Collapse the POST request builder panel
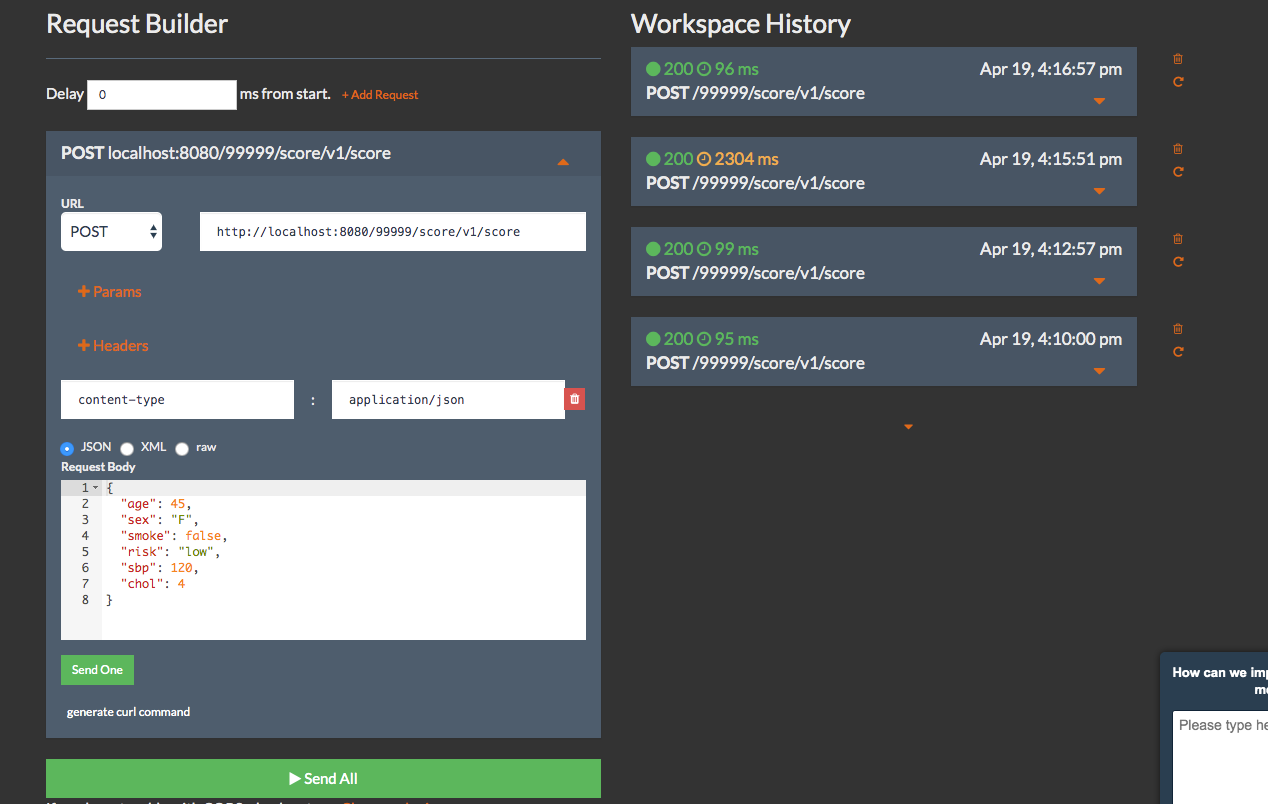The image size is (1268, 804). tap(563, 162)
